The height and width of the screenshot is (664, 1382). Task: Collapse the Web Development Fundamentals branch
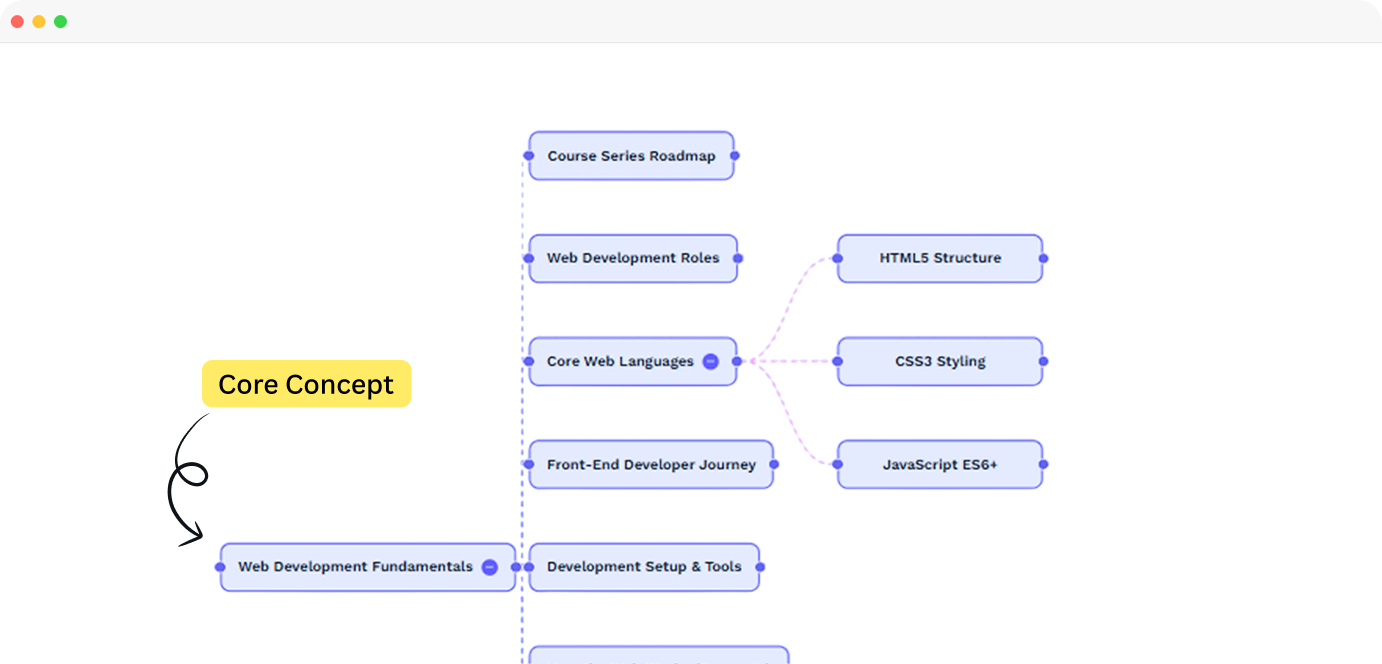[x=489, y=567]
